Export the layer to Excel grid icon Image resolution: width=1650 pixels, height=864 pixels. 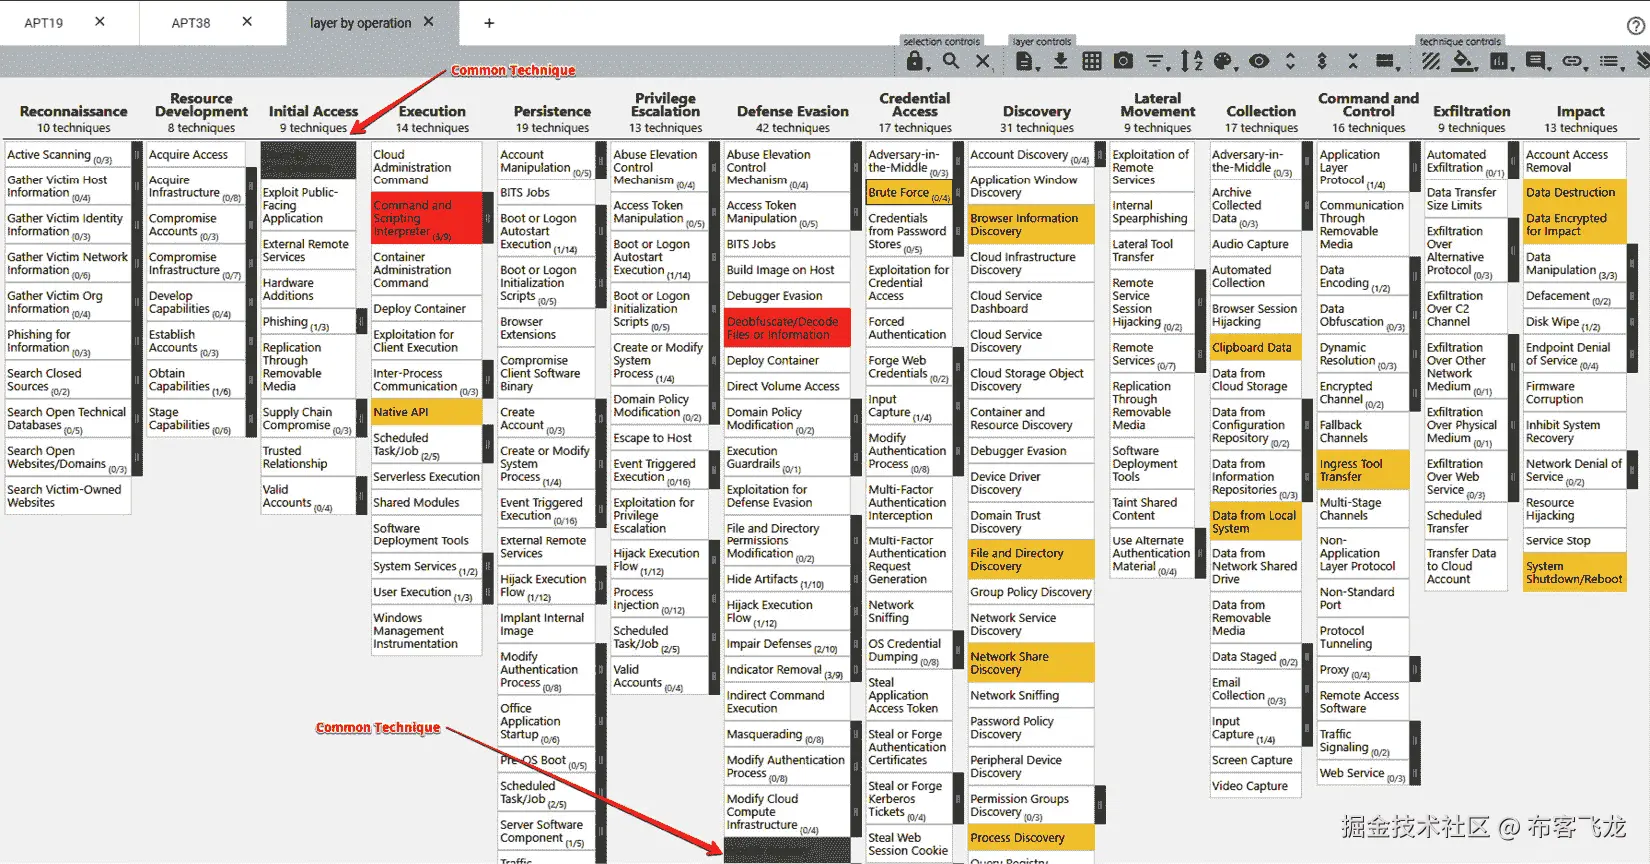tap(1092, 62)
